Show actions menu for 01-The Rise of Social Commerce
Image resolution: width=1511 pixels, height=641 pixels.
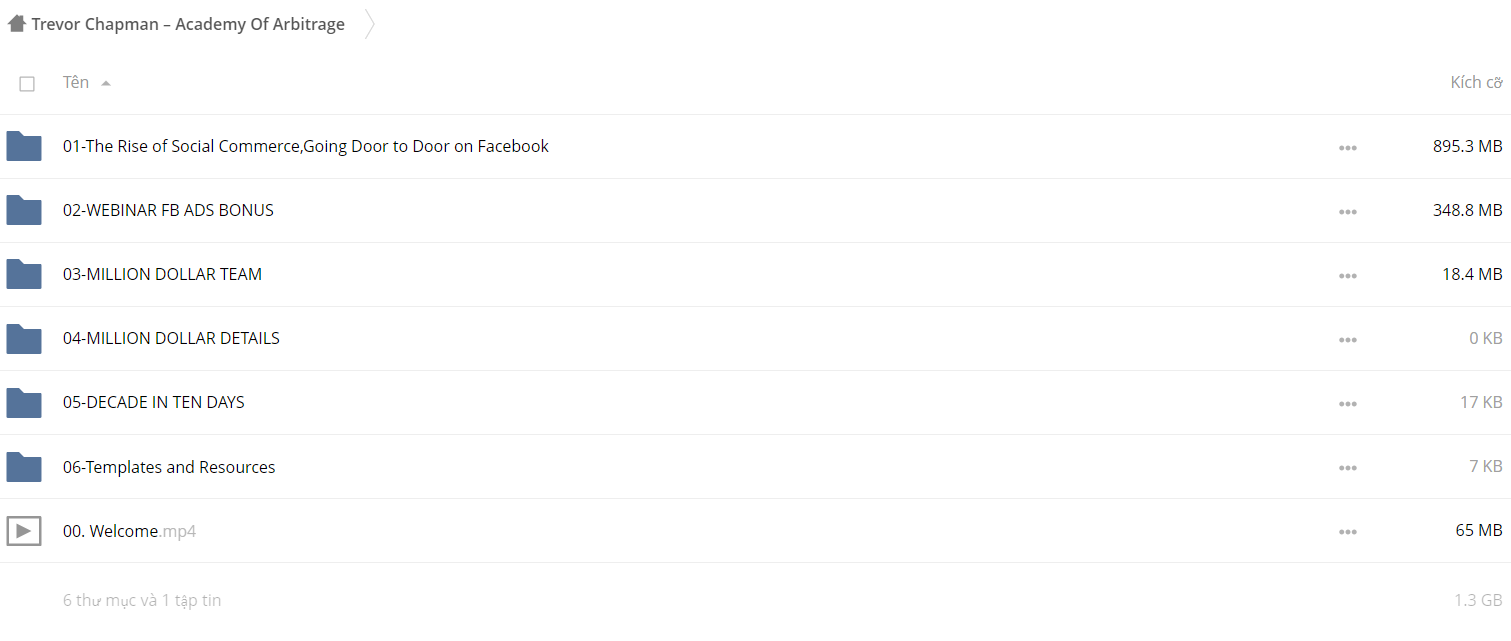[1348, 148]
